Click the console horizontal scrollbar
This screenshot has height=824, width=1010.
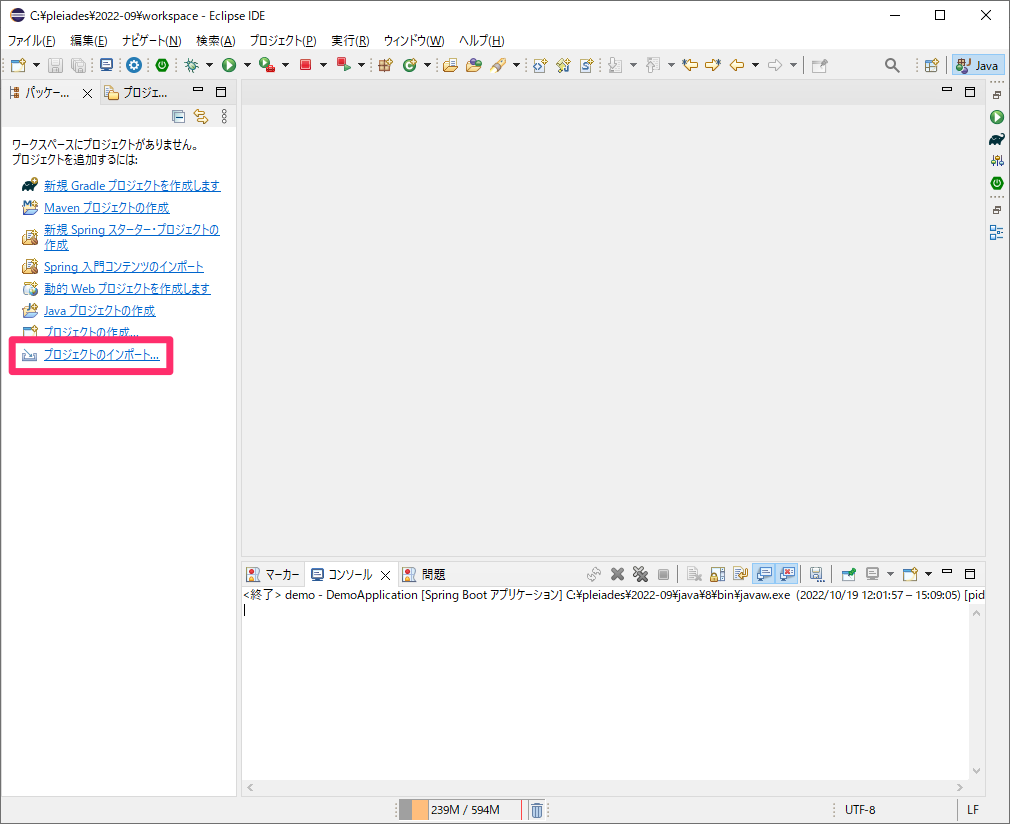(x=605, y=787)
